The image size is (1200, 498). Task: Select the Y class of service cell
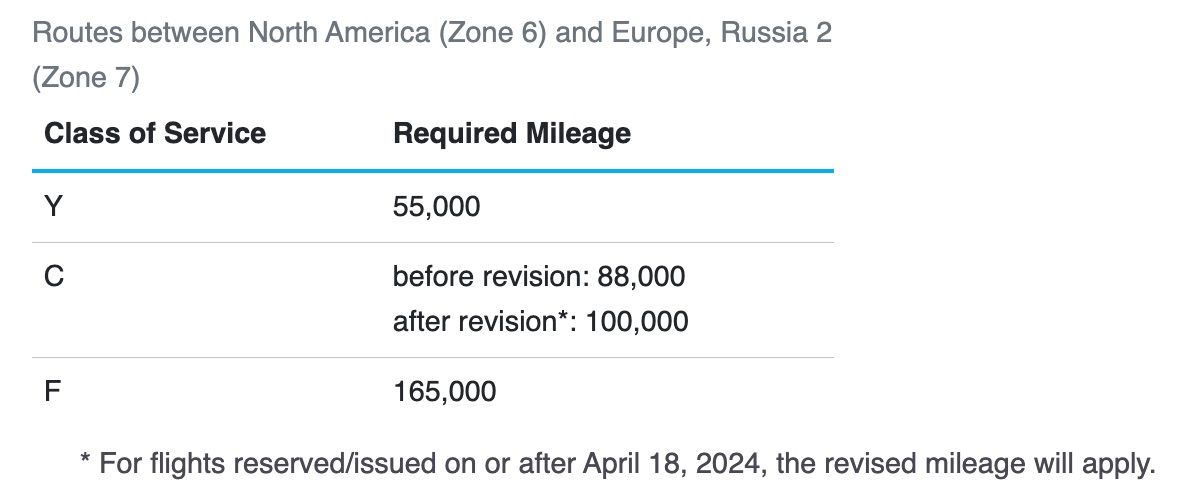pyautogui.click(x=54, y=207)
